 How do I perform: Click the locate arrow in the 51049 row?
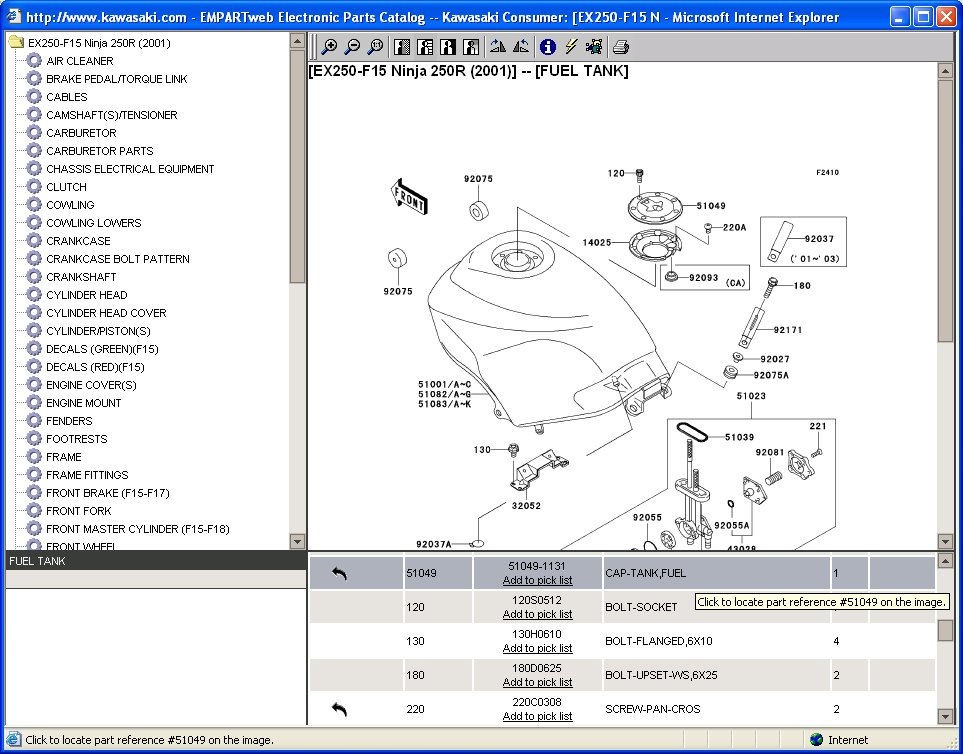[339, 573]
